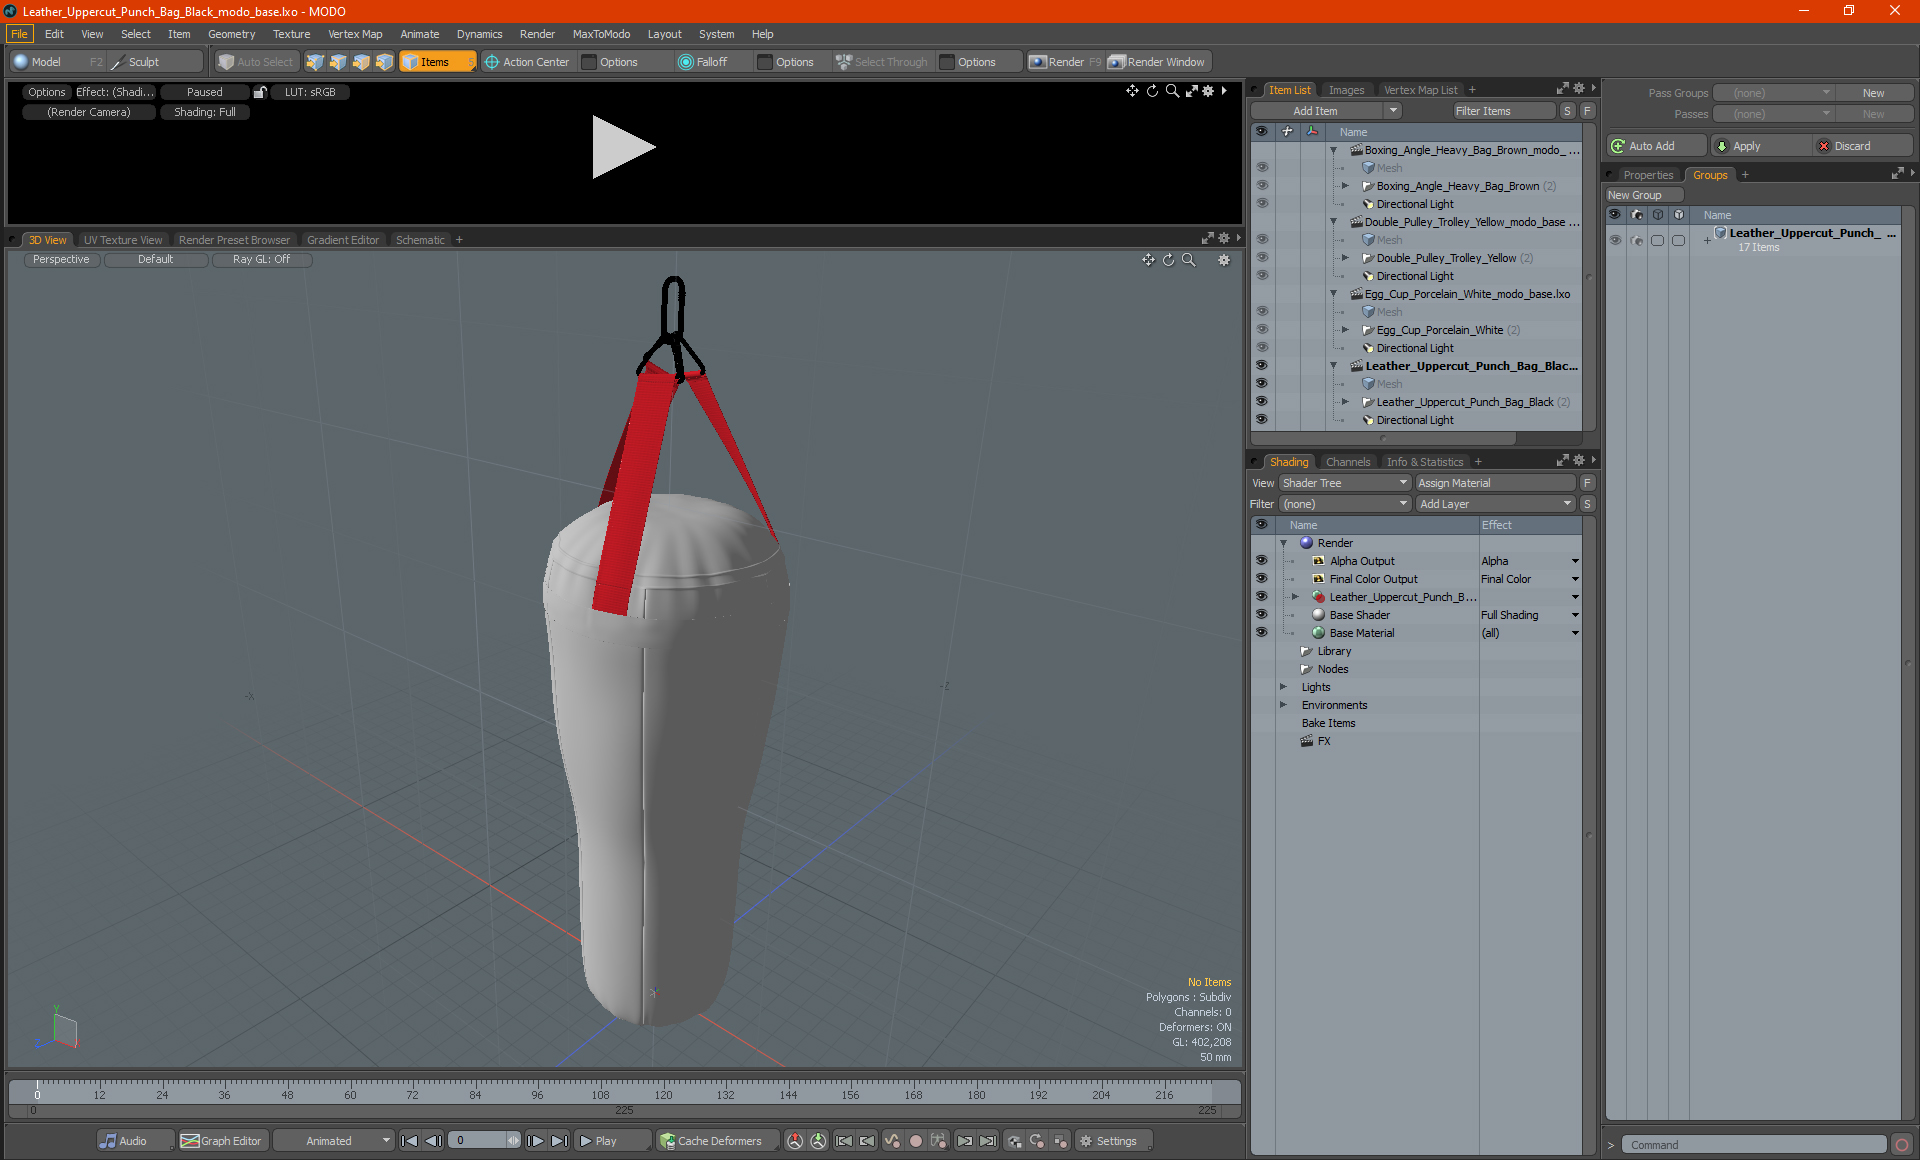The height and width of the screenshot is (1160, 1920).
Task: Toggle Options checkbox next to Action Center
Action: pos(589,62)
